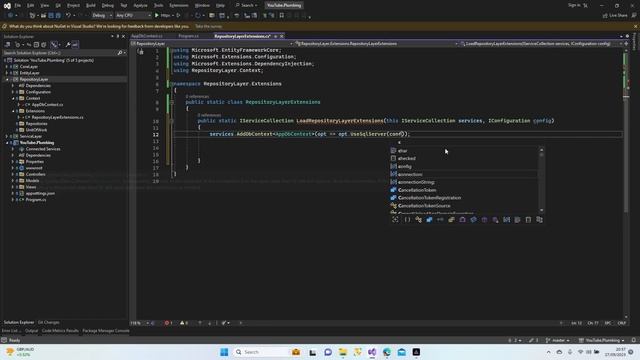640x360 pixels.
Task: Open the Extensions menu
Action: pyautogui.click(x=179, y=5)
